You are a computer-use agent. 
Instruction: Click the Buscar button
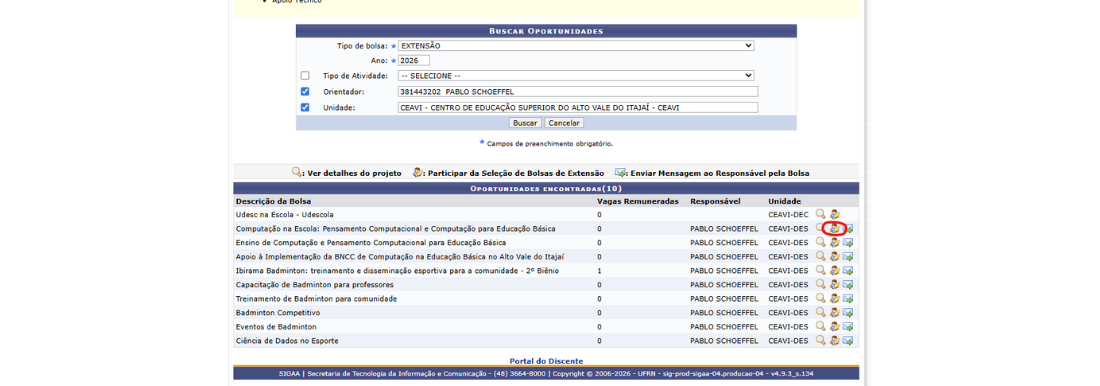click(x=525, y=123)
